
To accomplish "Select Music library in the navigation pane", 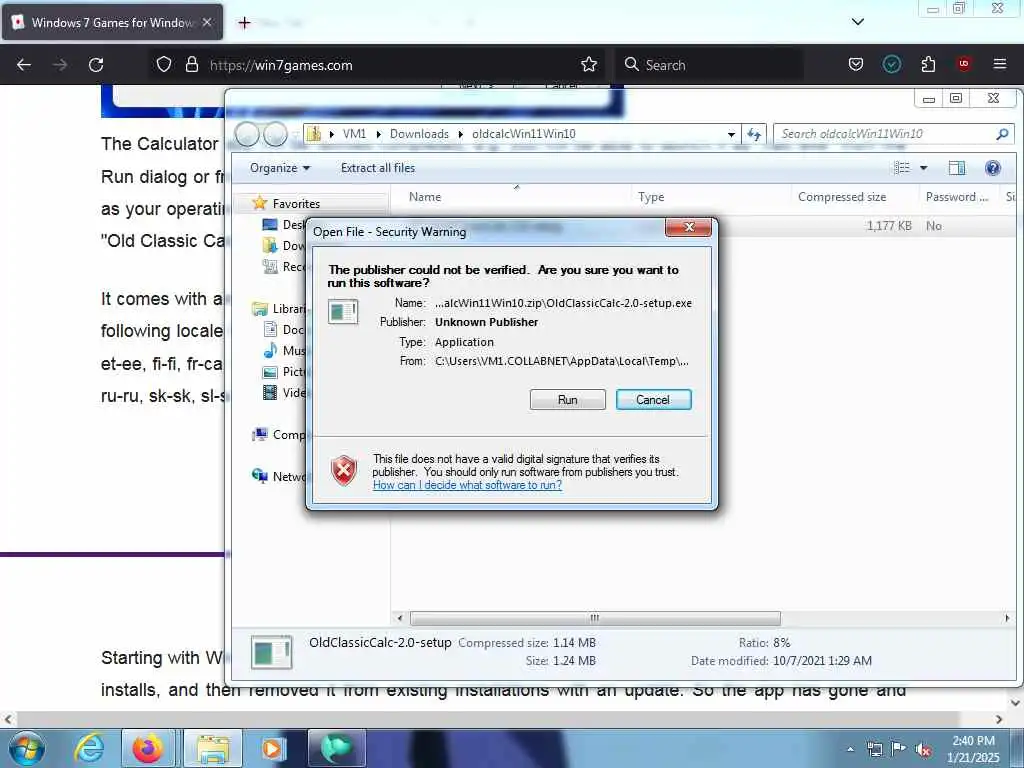I will [x=284, y=351].
